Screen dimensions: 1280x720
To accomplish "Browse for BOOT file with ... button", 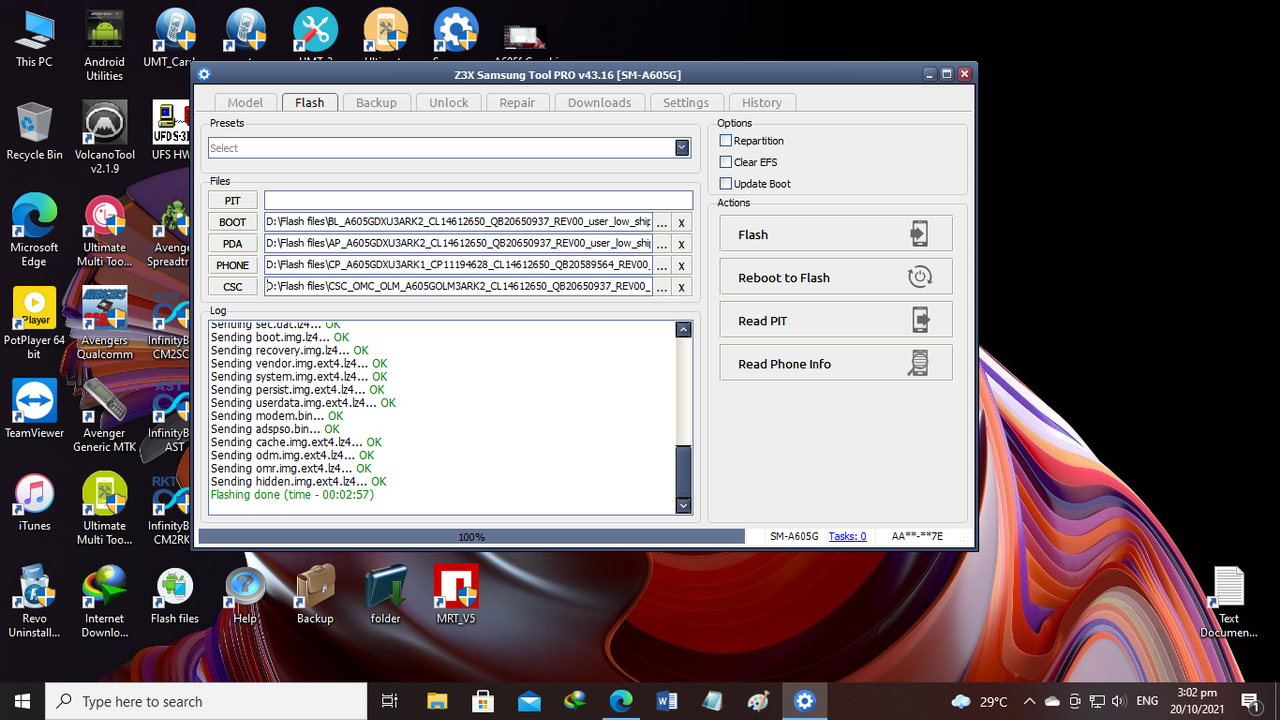I will (x=662, y=223).
